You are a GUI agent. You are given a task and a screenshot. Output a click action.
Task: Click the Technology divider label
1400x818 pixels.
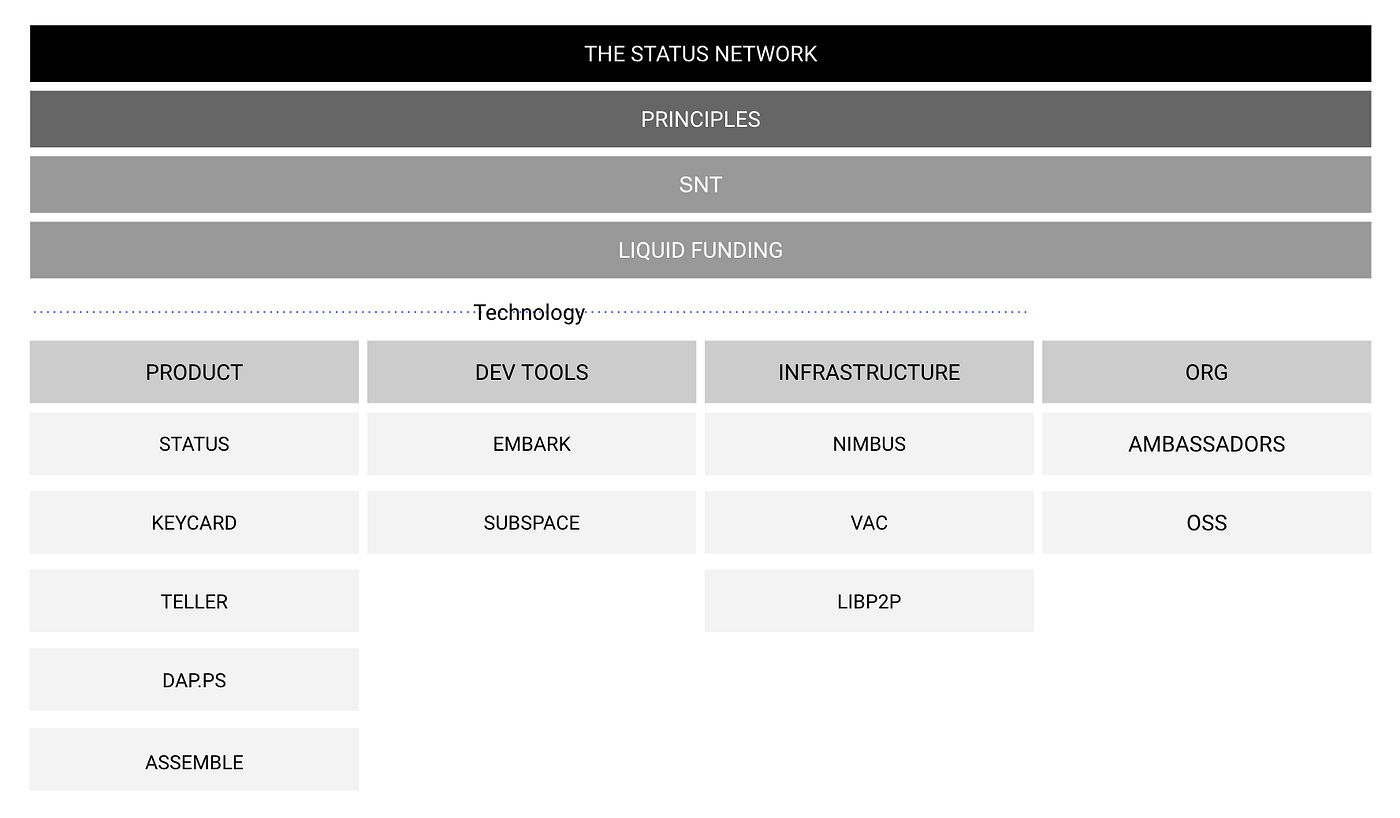(529, 312)
